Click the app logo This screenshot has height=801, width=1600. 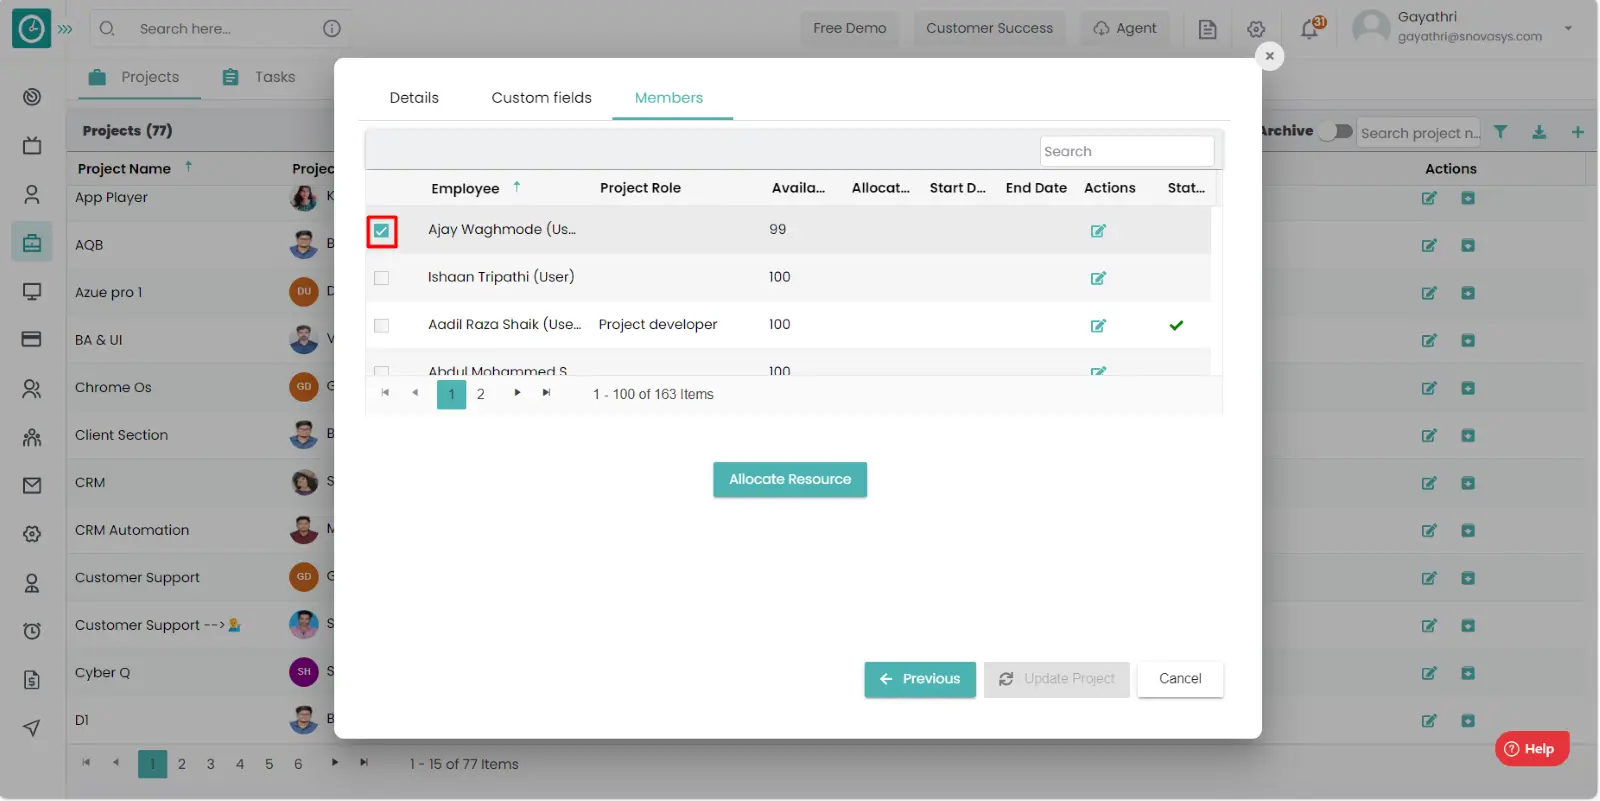click(31, 29)
